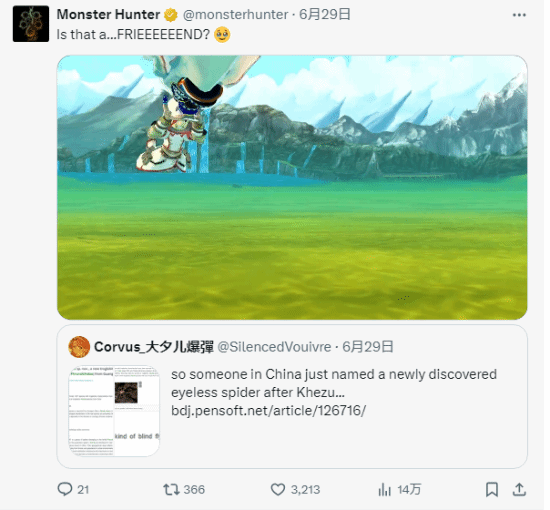Open the quoted post about eyeless spider
Image resolution: width=550 pixels, height=510 pixels.
[292, 396]
